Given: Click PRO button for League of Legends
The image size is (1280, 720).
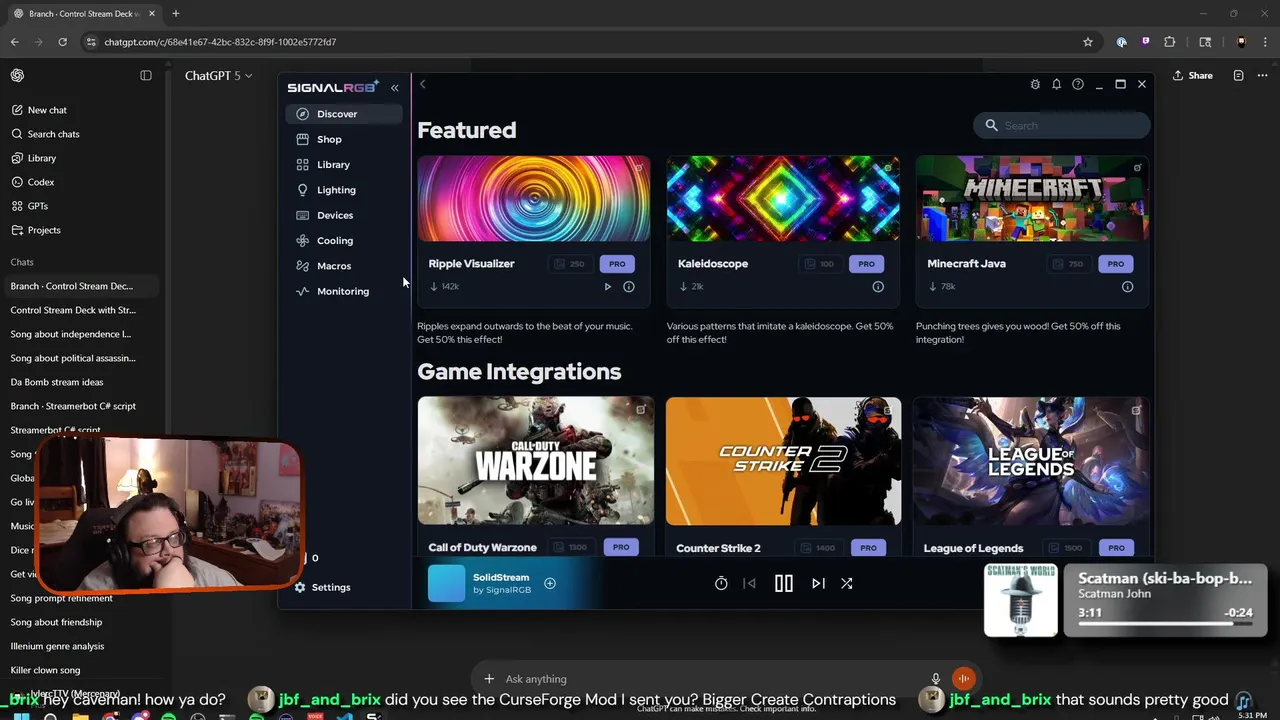Looking at the screenshot, I should click(x=1116, y=548).
